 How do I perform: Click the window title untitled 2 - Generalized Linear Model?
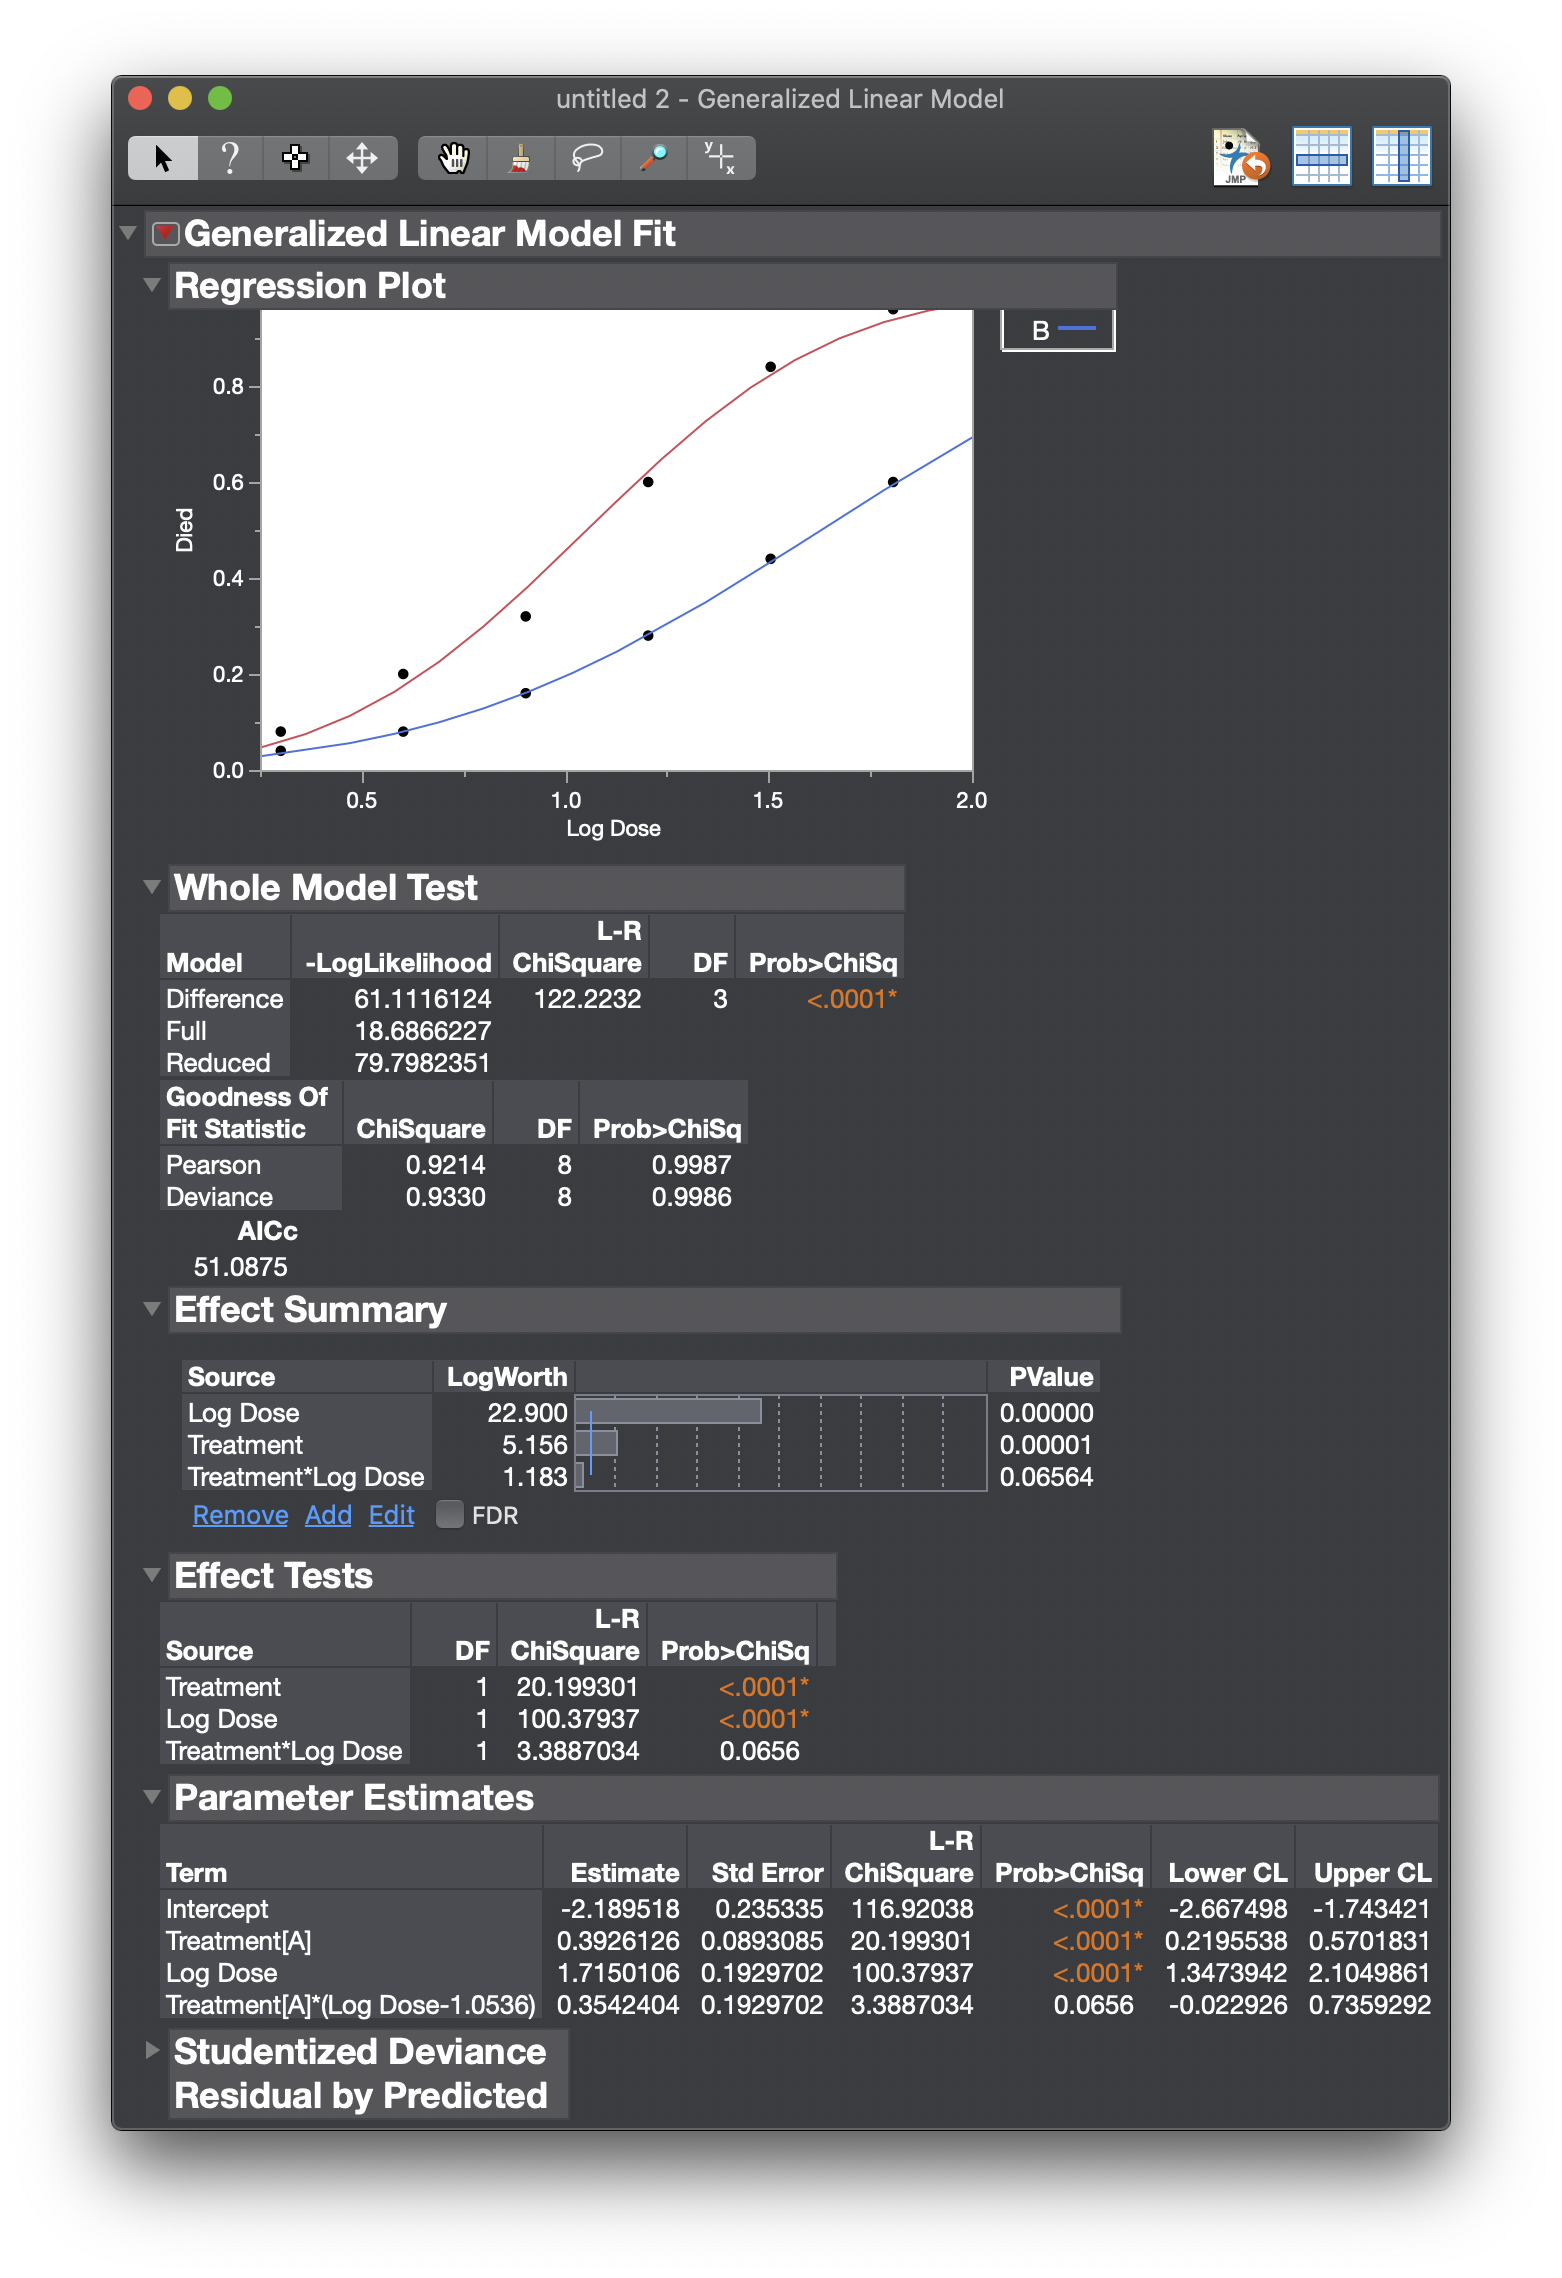click(x=780, y=98)
